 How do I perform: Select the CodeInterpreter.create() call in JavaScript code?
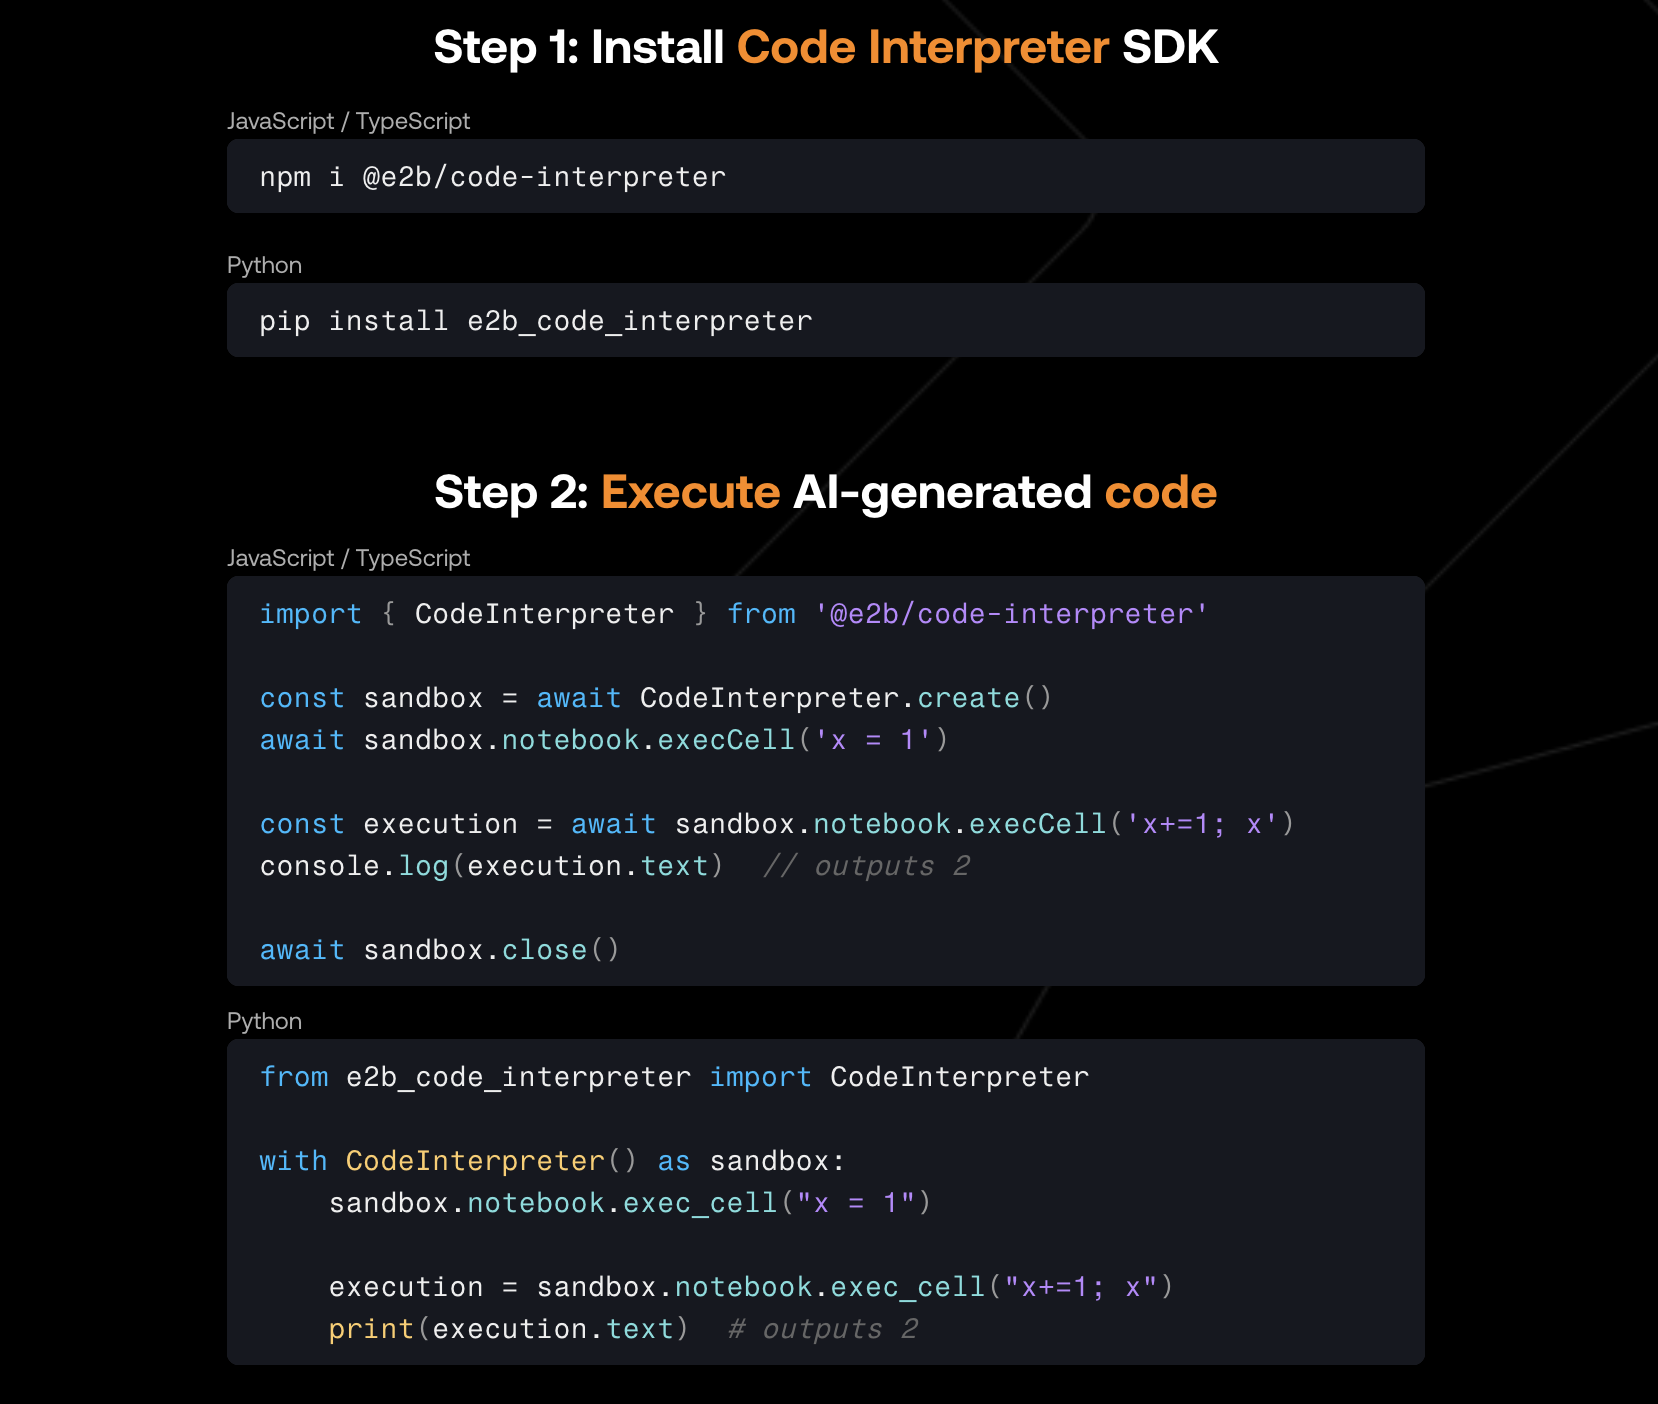pyautogui.click(x=845, y=697)
